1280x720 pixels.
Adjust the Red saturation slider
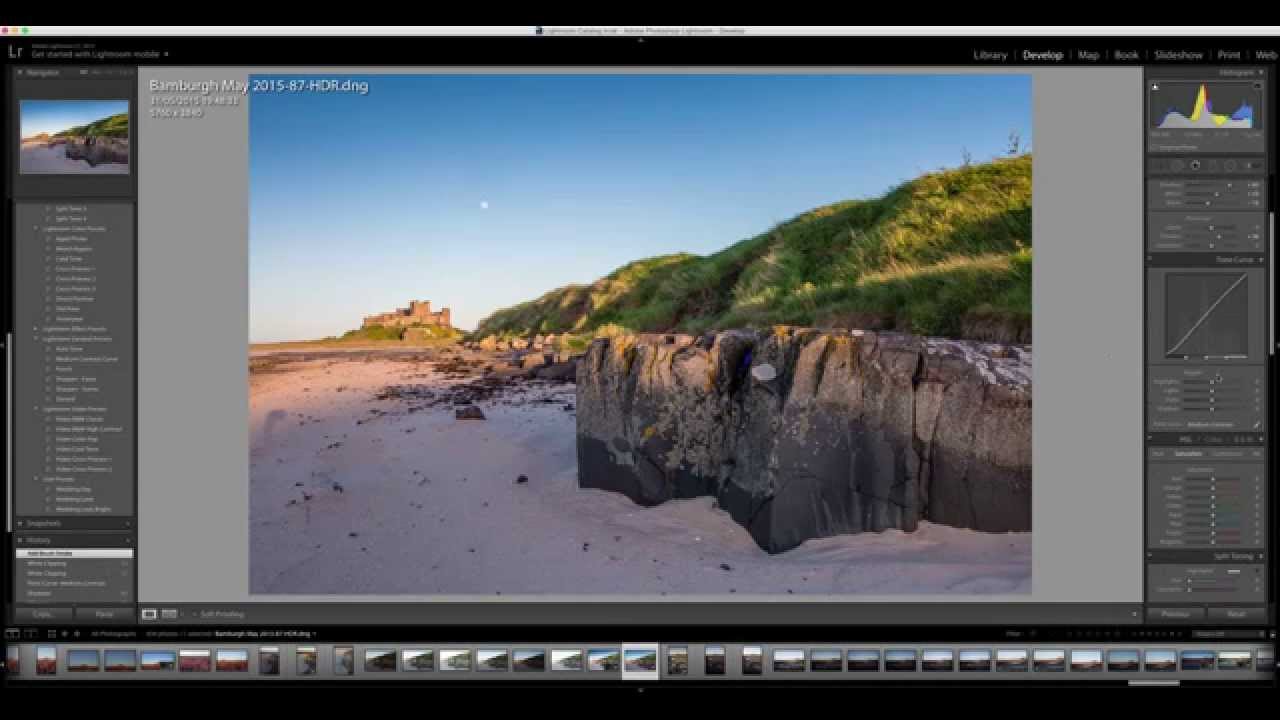click(1212, 479)
